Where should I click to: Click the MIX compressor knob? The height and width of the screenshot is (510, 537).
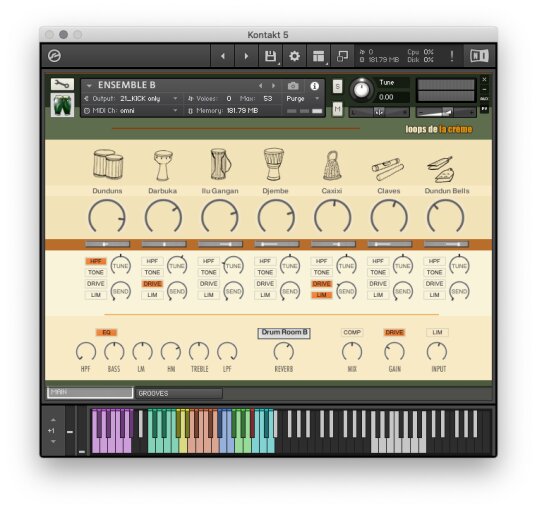point(352,352)
